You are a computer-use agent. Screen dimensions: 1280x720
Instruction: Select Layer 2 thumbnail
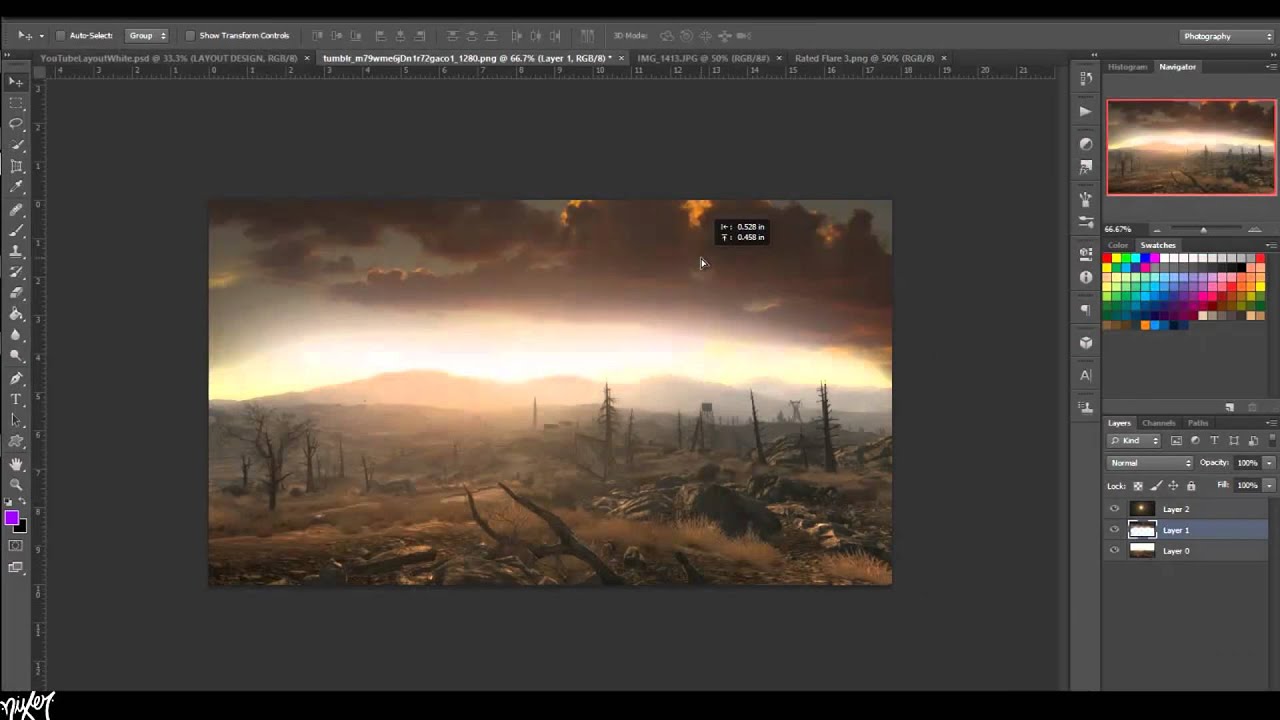tap(1142, 509)
